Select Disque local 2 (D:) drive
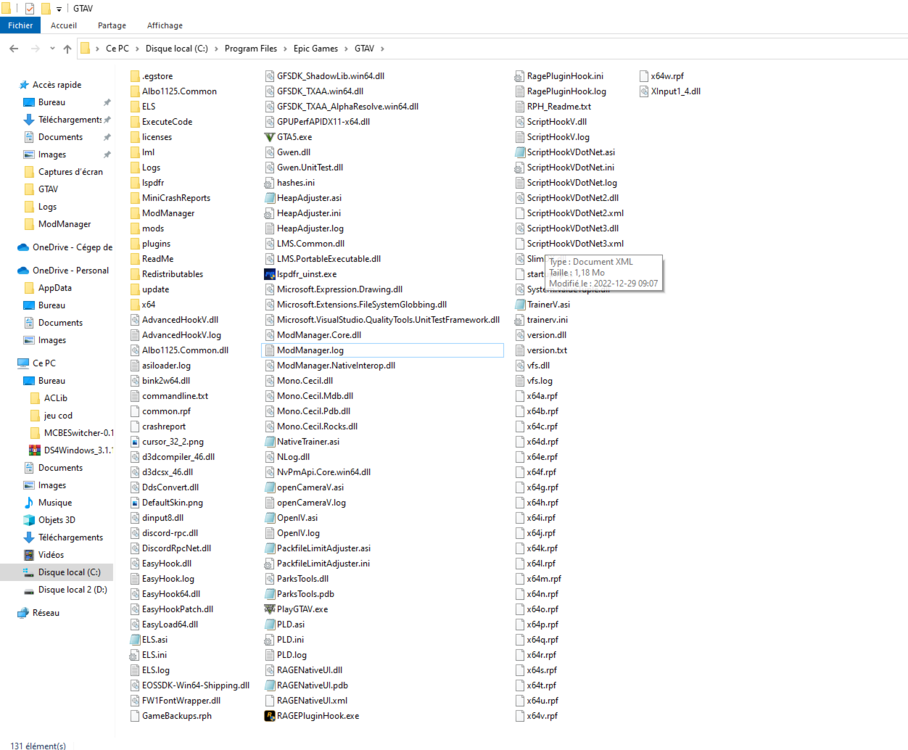Viewport: 908px width, 750px height. tap(72, 590)
